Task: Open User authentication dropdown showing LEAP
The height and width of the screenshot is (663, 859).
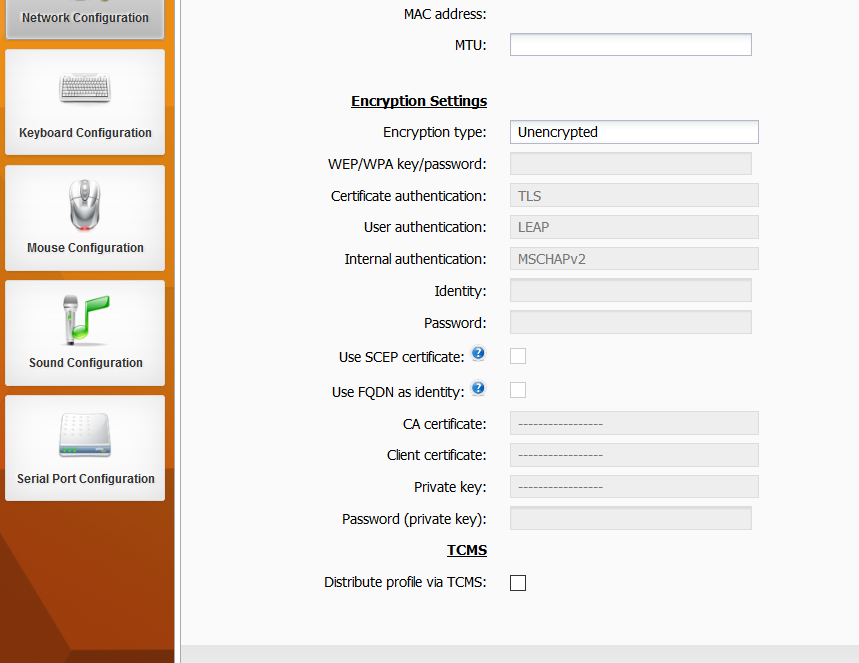Action: click(x=634, y=227)
